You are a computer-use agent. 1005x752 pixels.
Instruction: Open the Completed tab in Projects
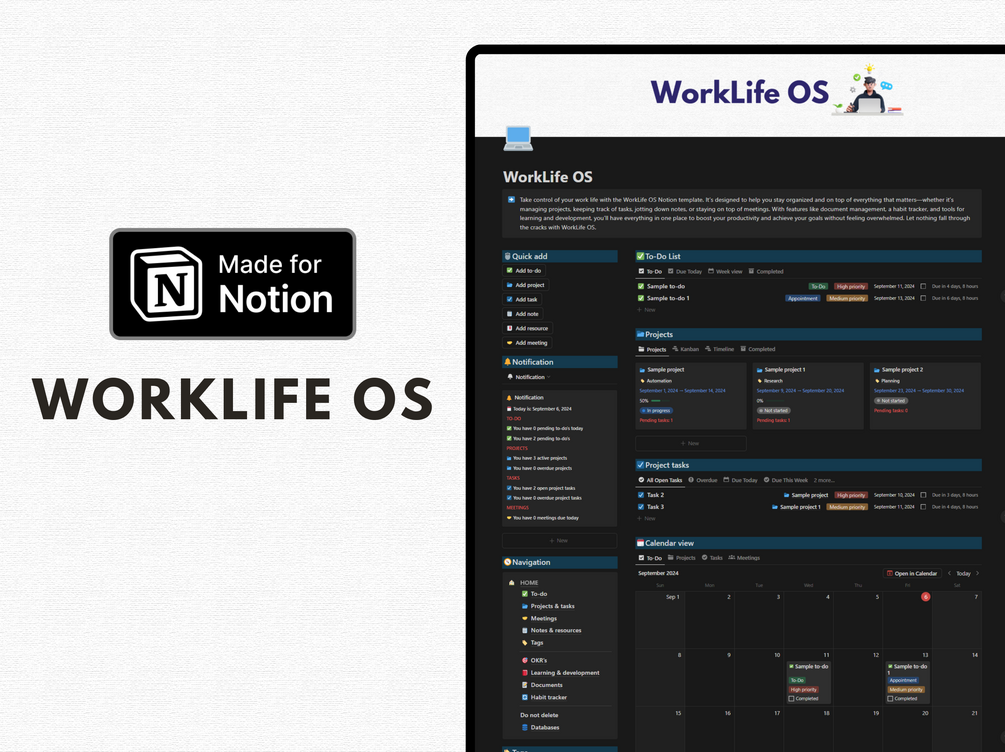point(758,349)
